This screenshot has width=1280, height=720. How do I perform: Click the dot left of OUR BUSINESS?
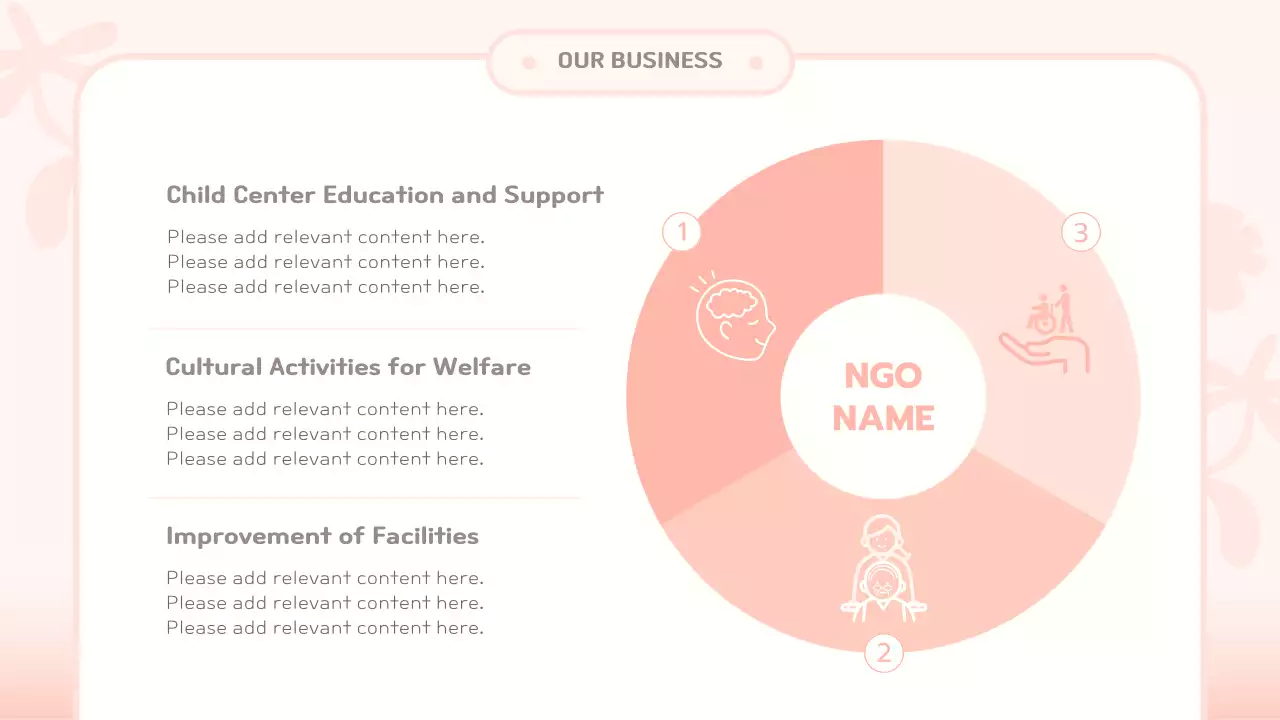coord(529,63)
